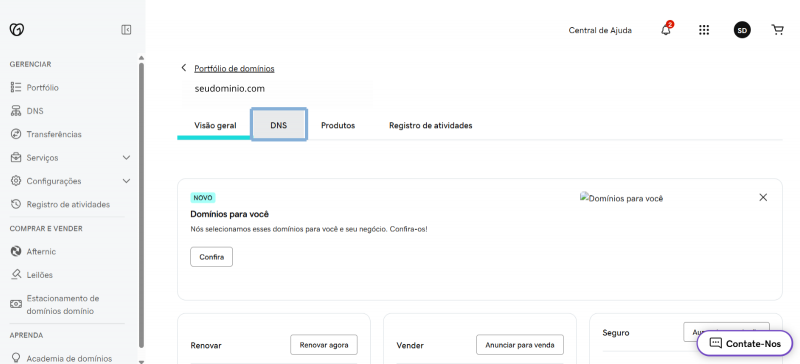Click the Afternic globe icon

click(16, 252)
